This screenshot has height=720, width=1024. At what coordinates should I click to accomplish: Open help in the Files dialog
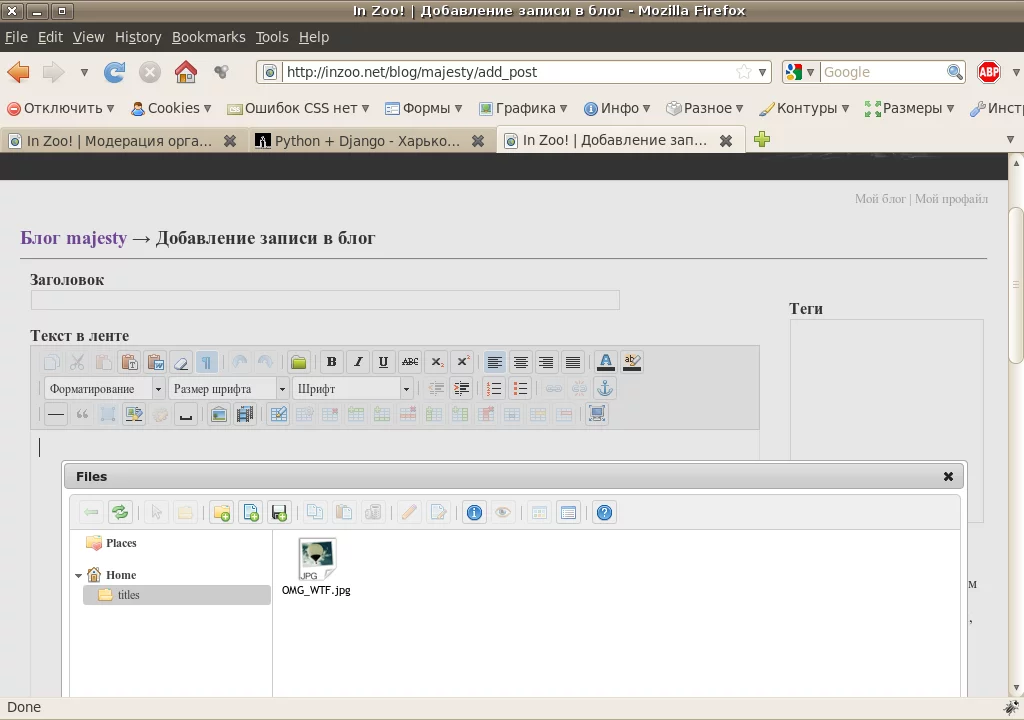click(x=605, y=513)
